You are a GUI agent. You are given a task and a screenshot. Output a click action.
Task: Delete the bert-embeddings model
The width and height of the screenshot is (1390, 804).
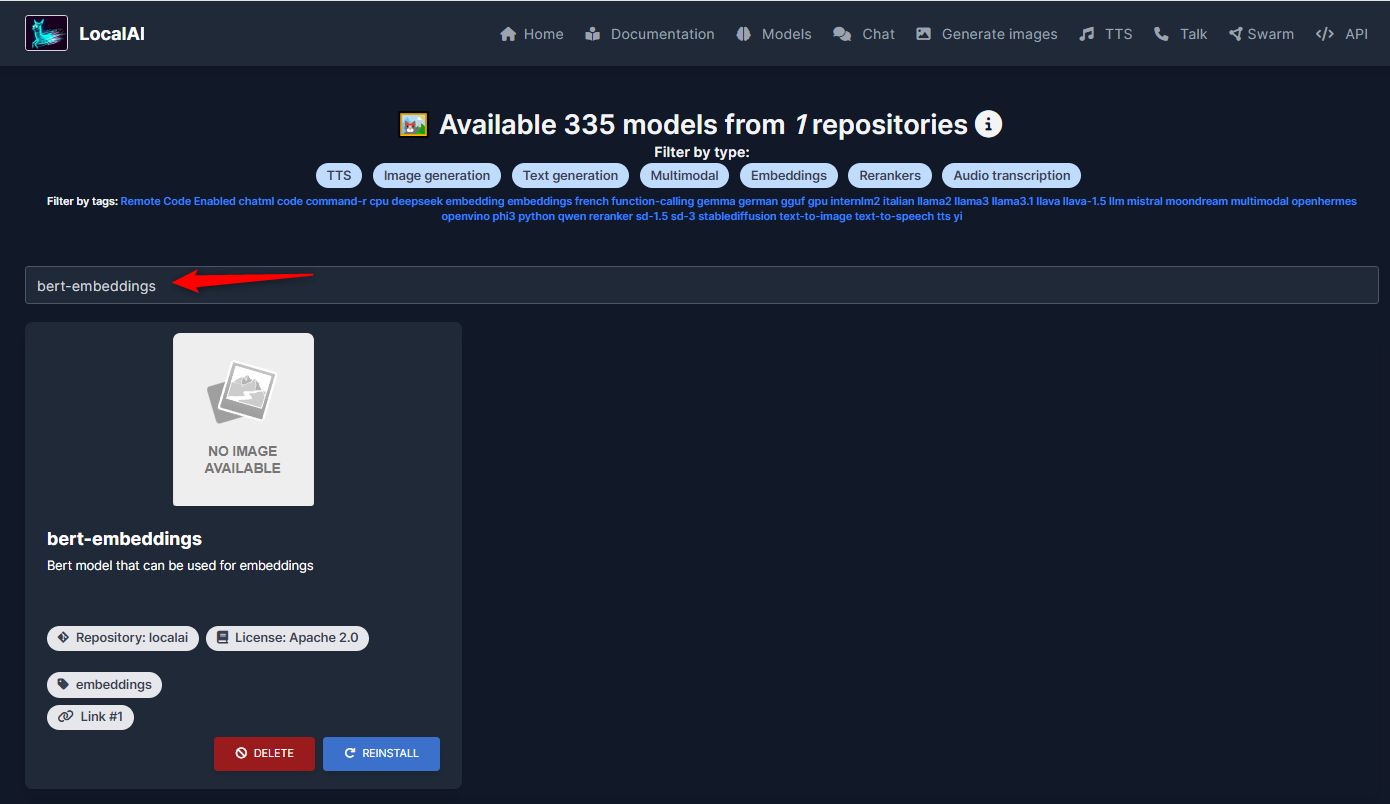(264, 754)
